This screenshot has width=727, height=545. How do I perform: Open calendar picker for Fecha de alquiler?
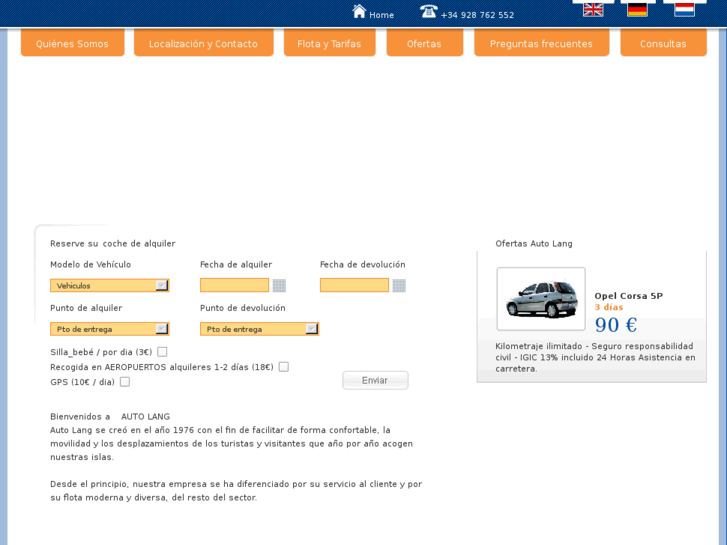click(279, 285)
